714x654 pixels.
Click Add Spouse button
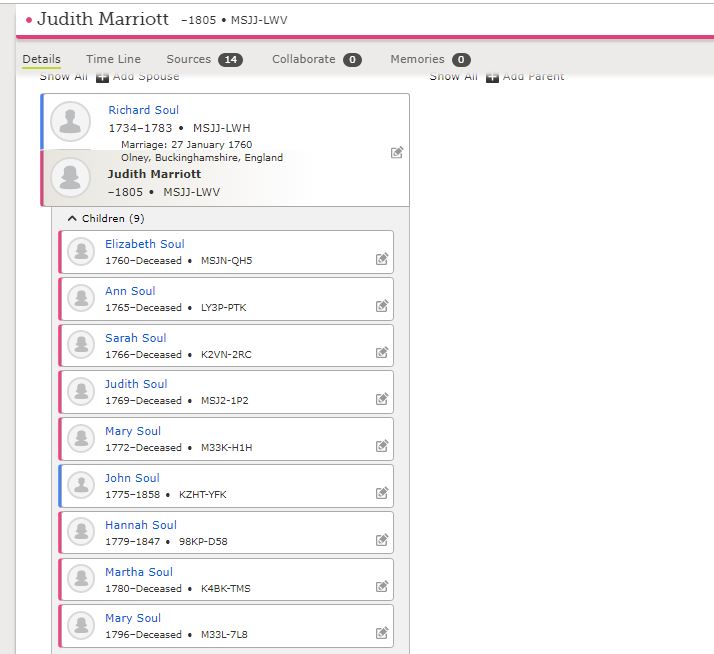tap(138, 77)
